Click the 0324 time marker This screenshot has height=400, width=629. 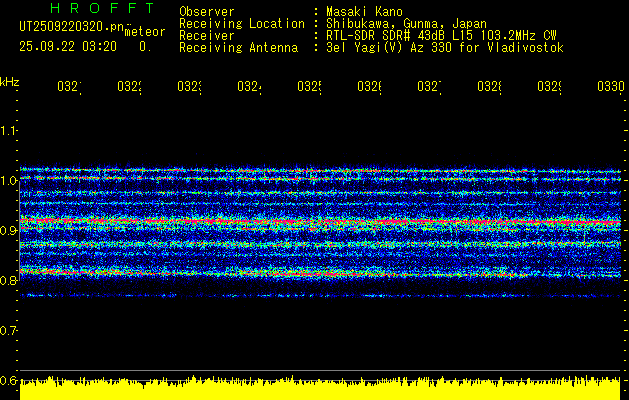coord(250,86)
